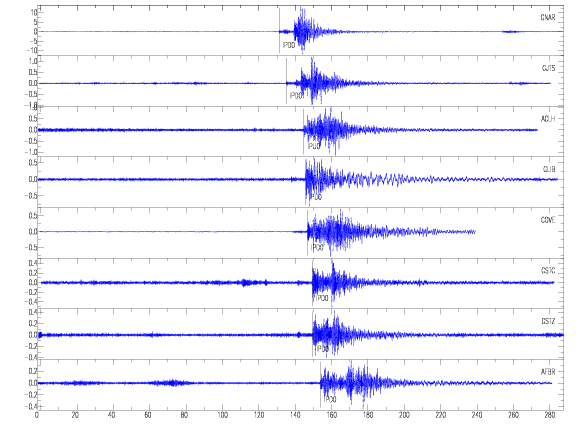Click the CJTS station label
580x440 pixels.
point(549,68)
